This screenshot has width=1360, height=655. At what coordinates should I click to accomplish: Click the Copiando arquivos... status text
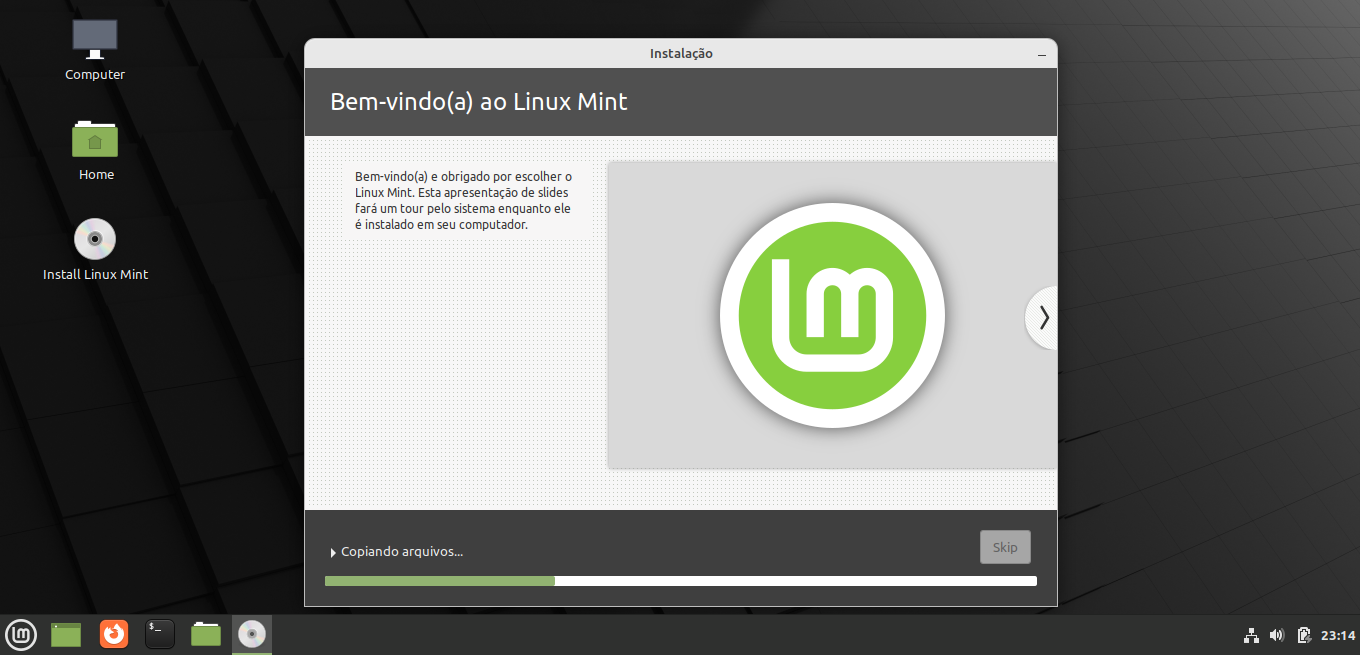coord(402,552)
